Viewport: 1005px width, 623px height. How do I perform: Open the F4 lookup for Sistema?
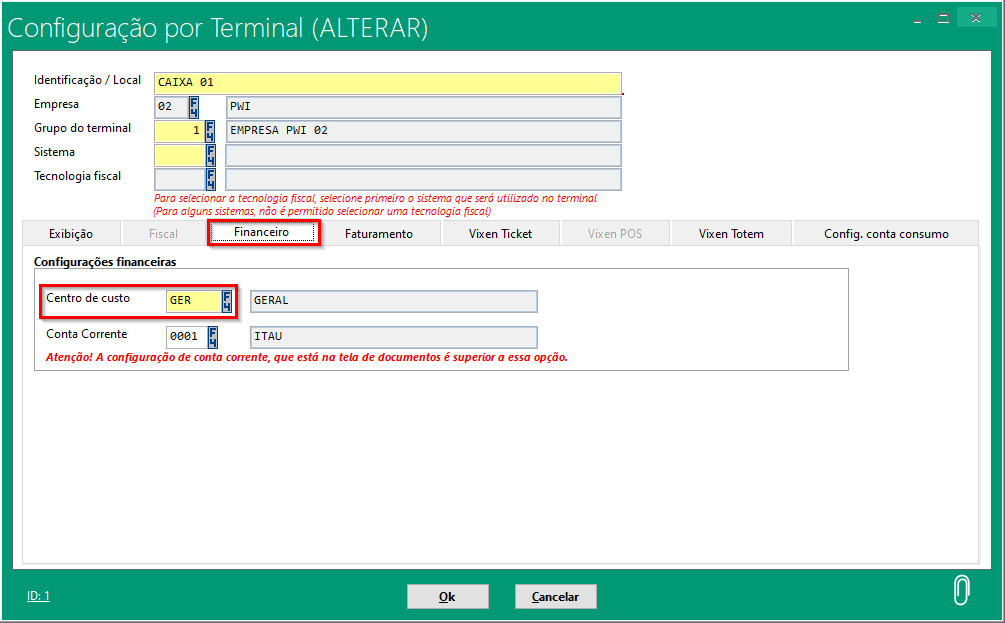click(210, 155)
